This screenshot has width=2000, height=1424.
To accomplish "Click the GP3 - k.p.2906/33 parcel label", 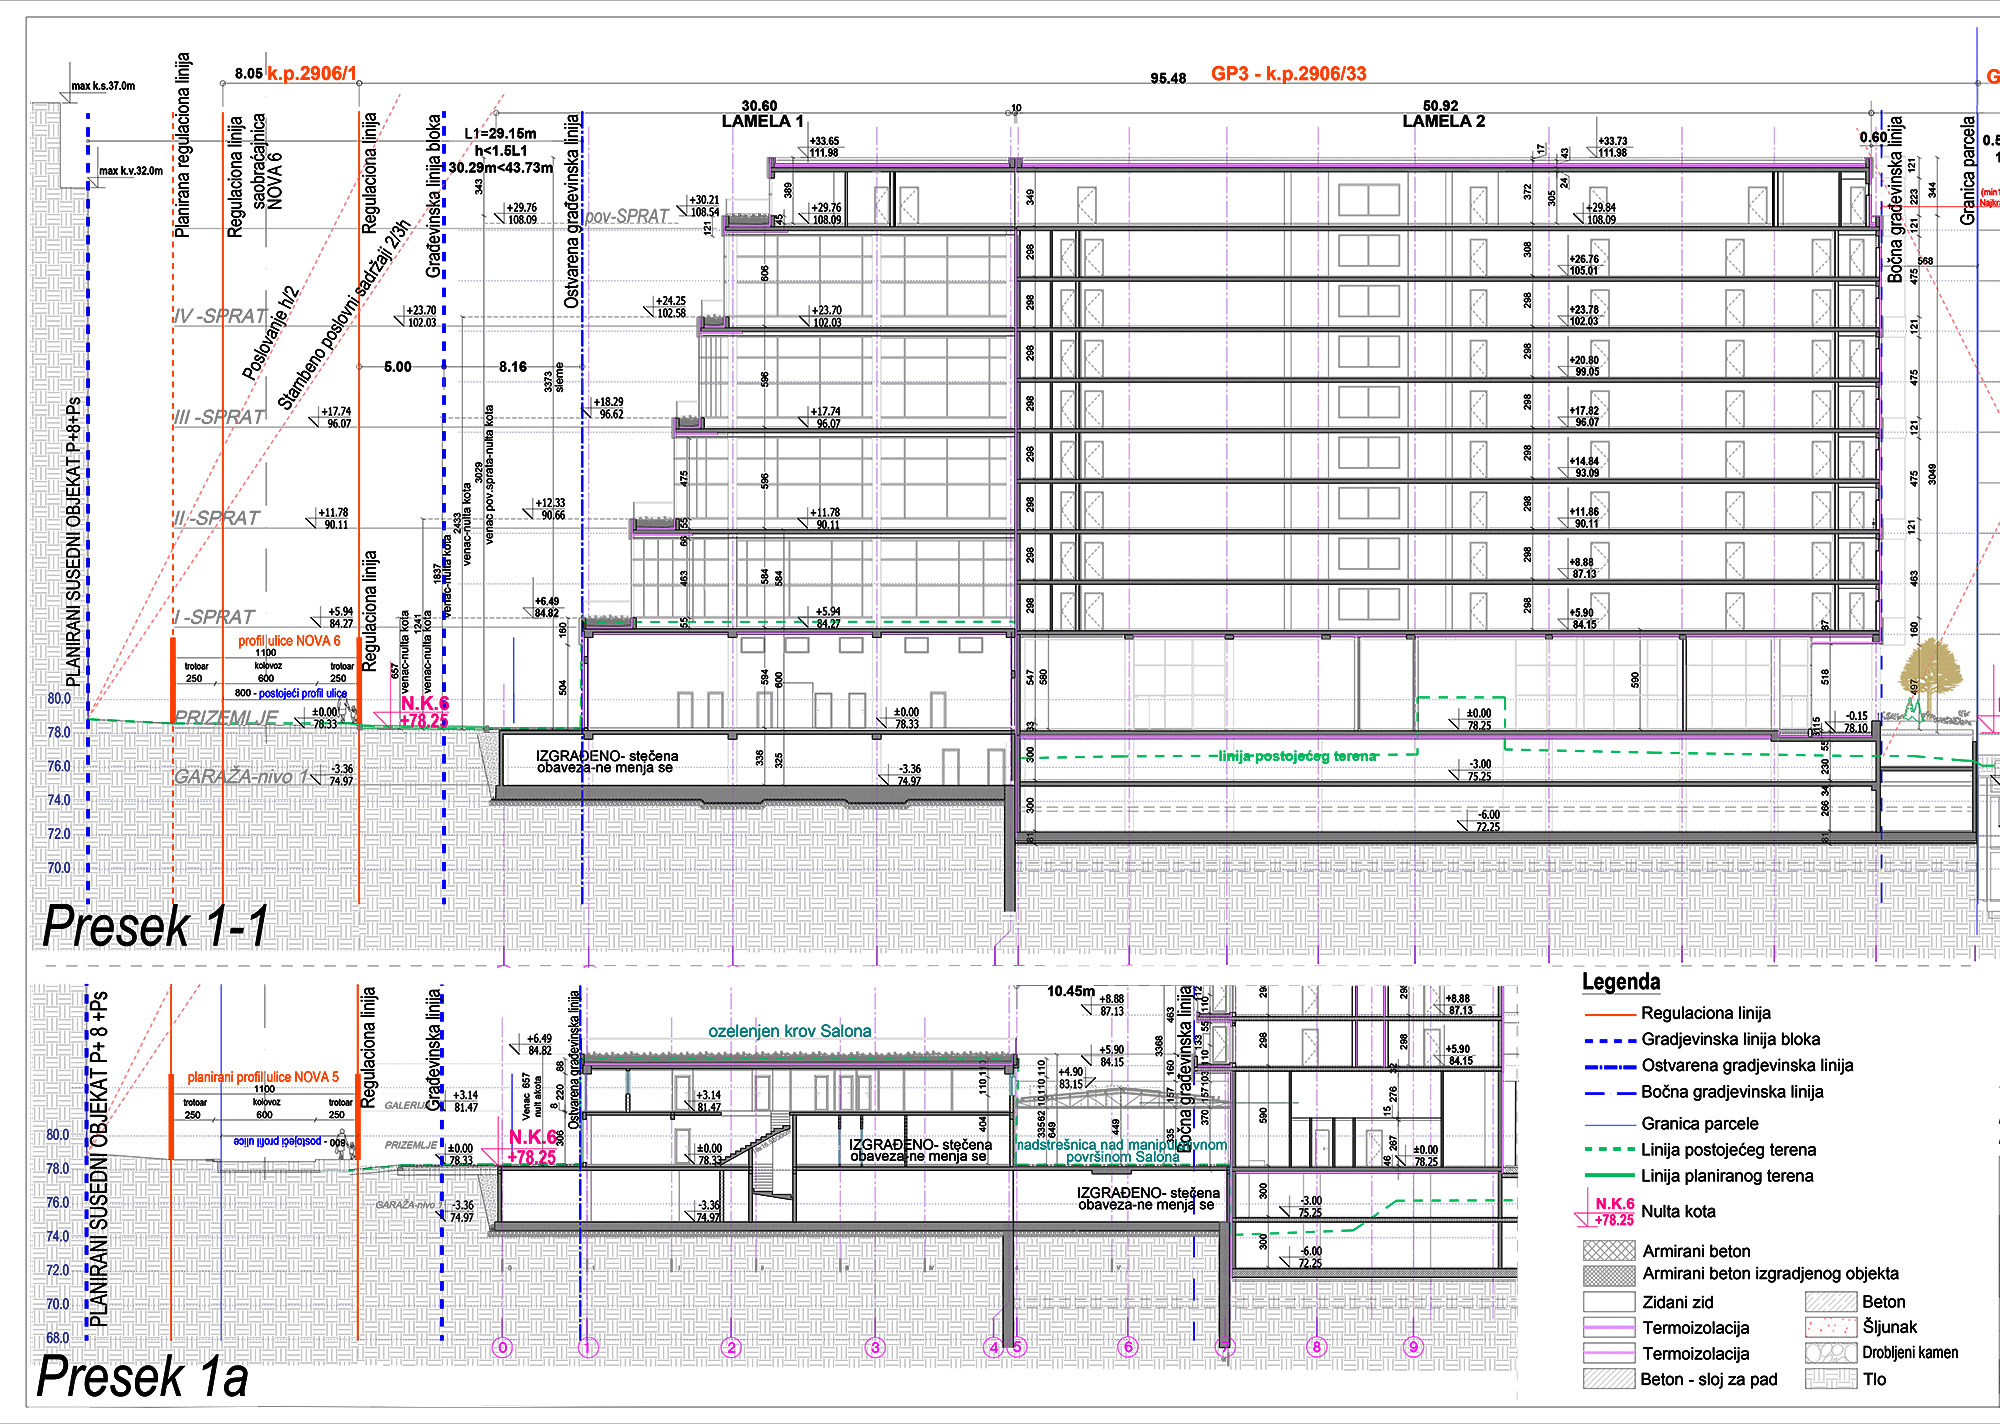I will [1288, 73].
